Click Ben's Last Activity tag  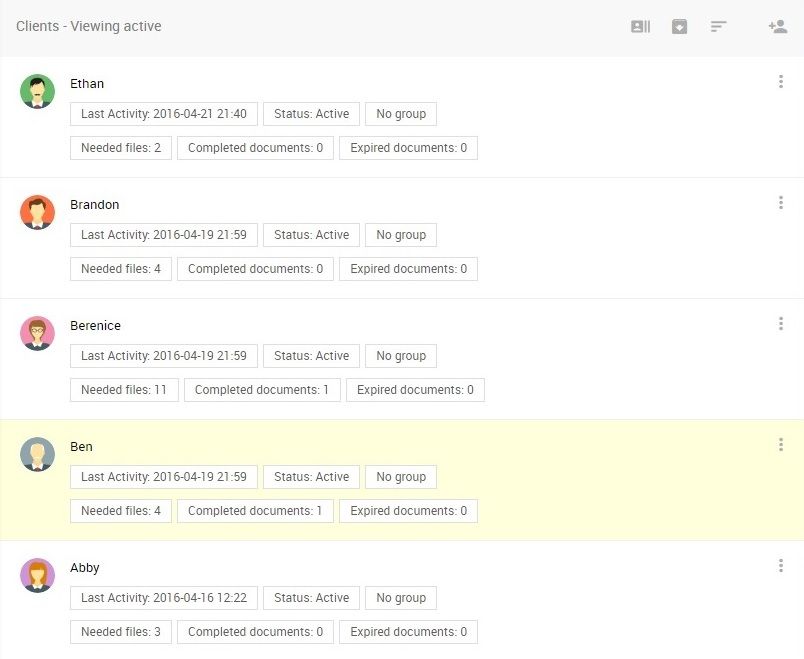click(x=164, y=477)
